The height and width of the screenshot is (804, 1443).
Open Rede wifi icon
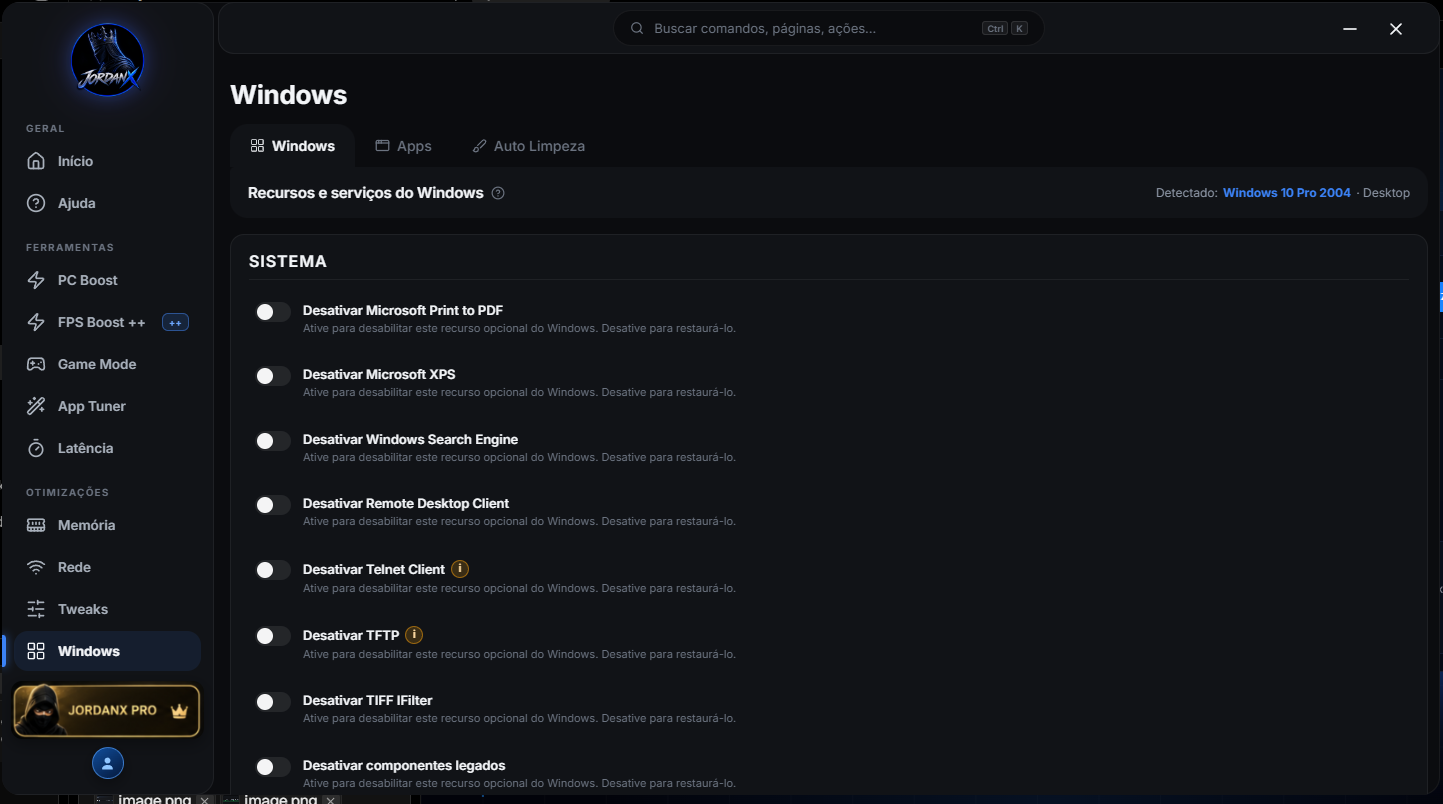(x=36, y=567)
